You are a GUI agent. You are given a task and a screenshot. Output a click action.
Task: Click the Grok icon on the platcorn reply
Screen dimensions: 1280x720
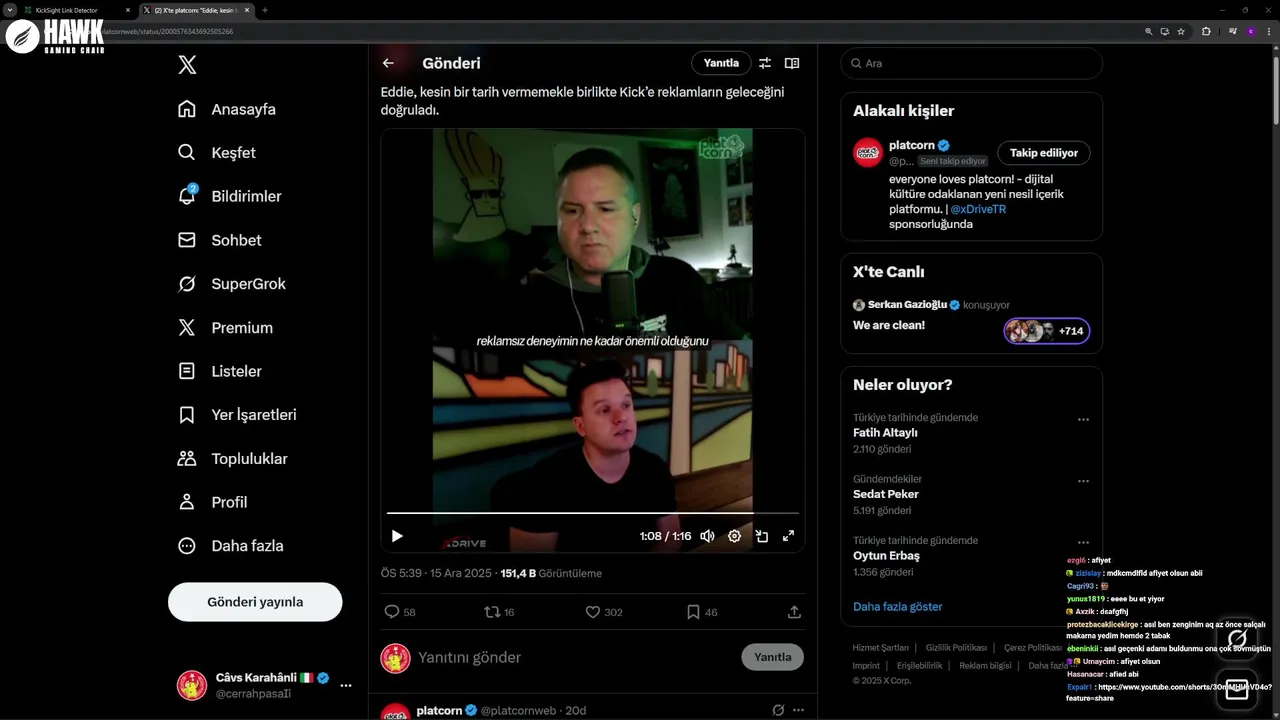tap(778, 710)
